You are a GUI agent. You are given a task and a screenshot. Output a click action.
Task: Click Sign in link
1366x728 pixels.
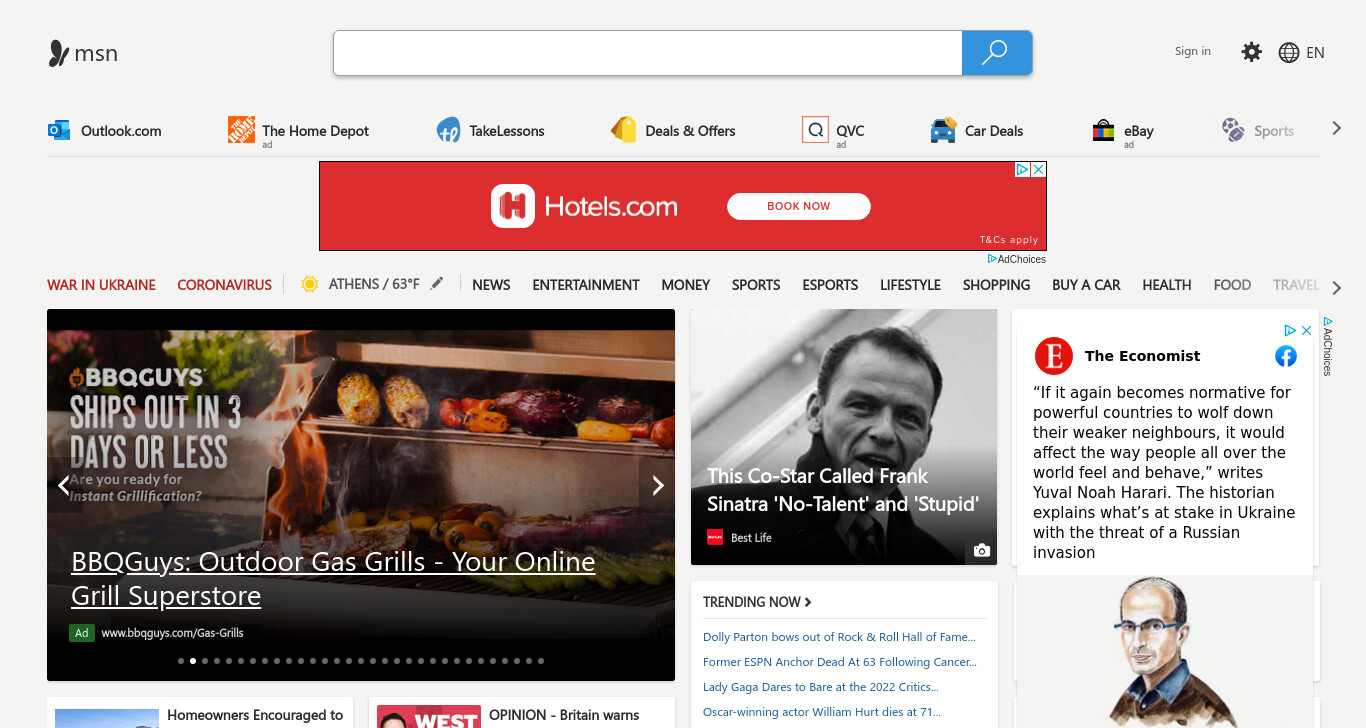coord(1193,51)
